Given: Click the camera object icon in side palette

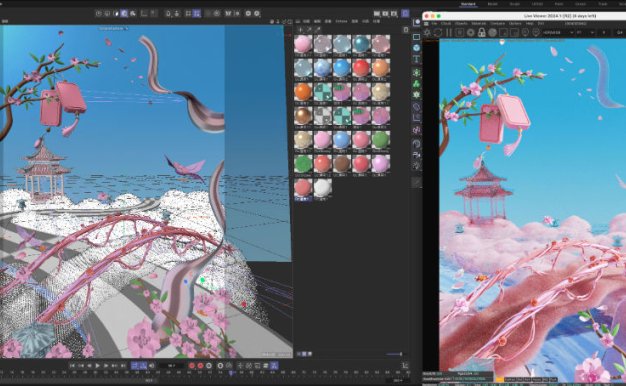Looking at the screenshot, I should [416, 155].
